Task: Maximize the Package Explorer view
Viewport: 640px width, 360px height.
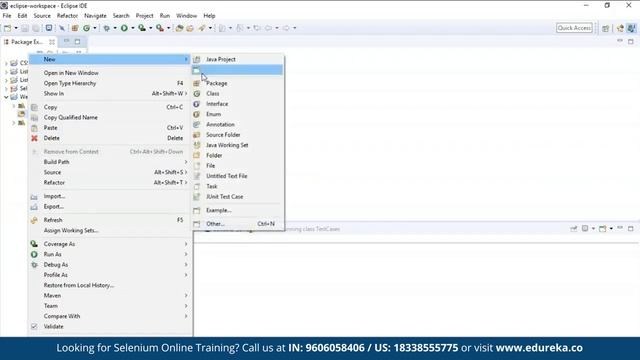Action: tap(78, 41)
